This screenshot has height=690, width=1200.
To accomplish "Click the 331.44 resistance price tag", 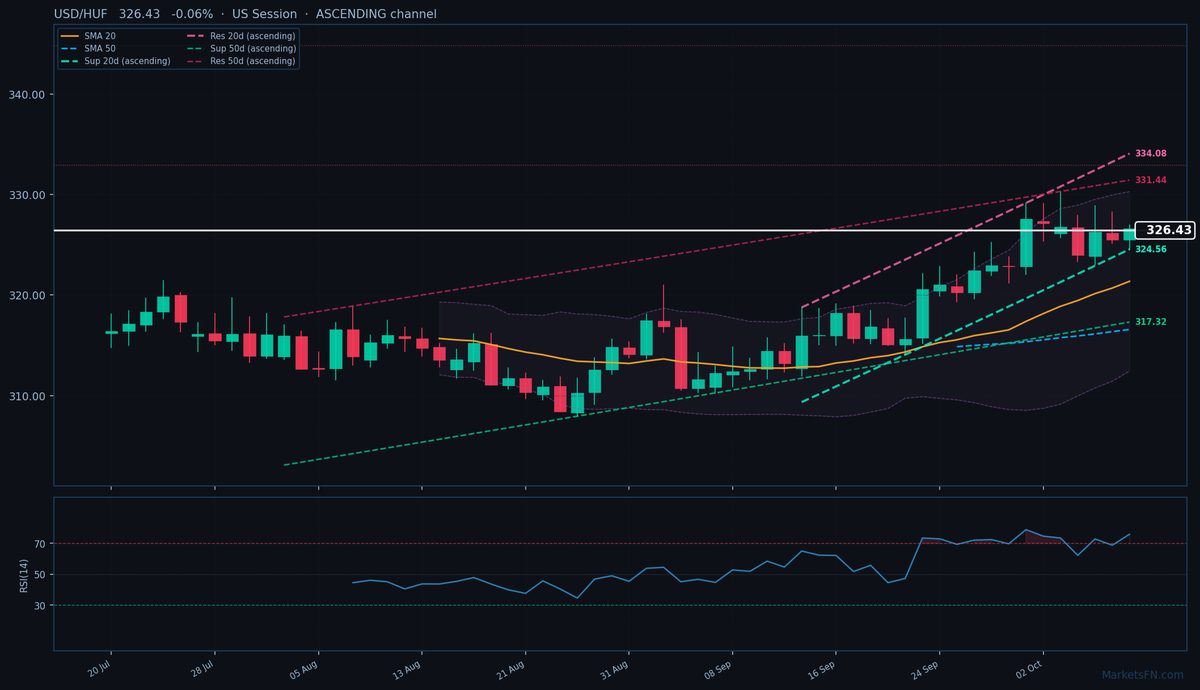I will tap(1151, 180).
